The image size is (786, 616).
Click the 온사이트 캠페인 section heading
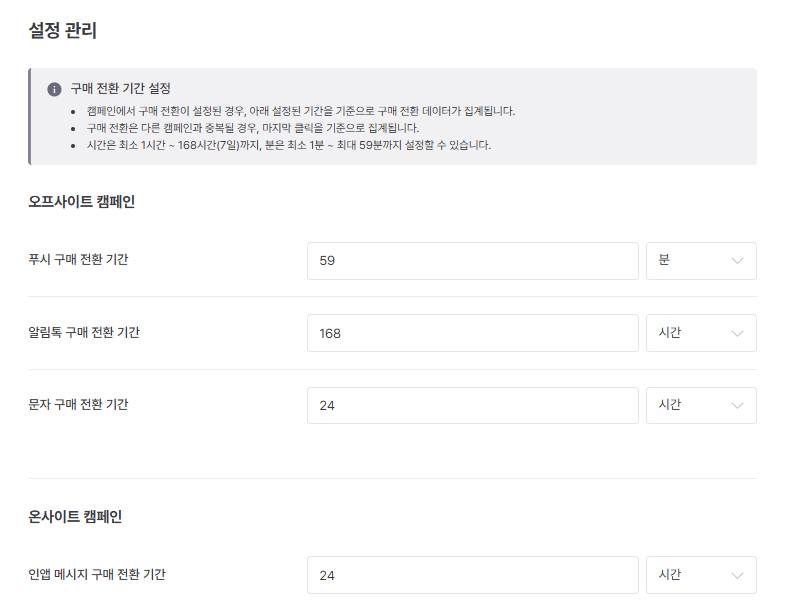(75, 517)
